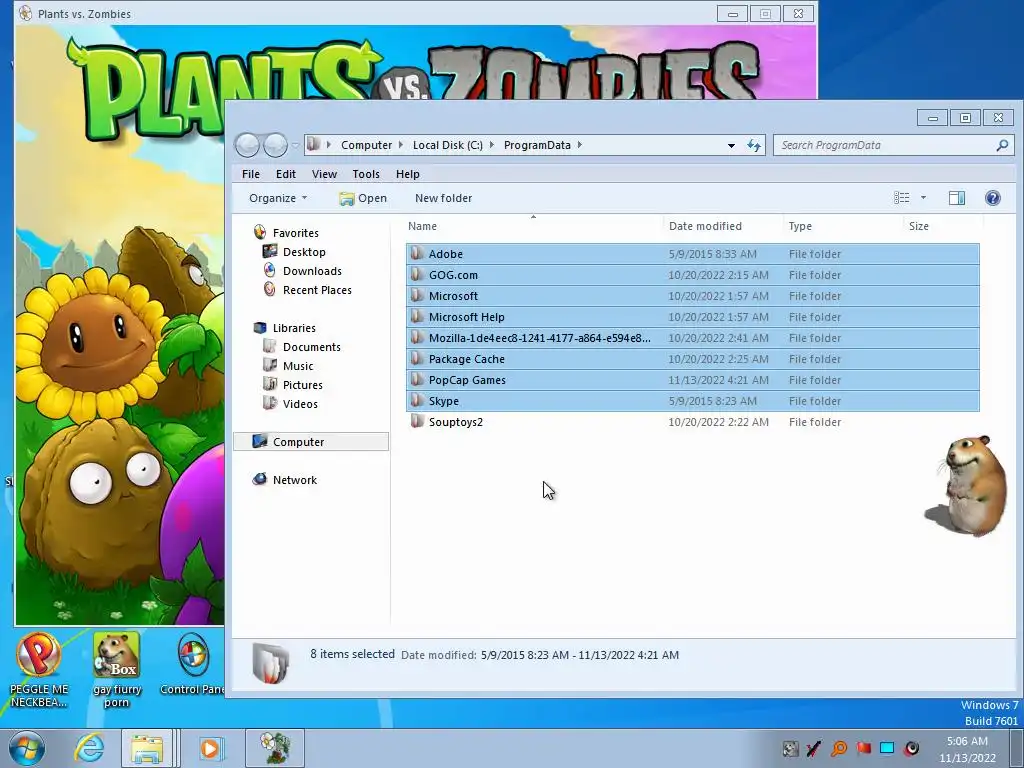Select the Package Cache folder name
Screen dimensions: 1024x768
coord(466,359)
